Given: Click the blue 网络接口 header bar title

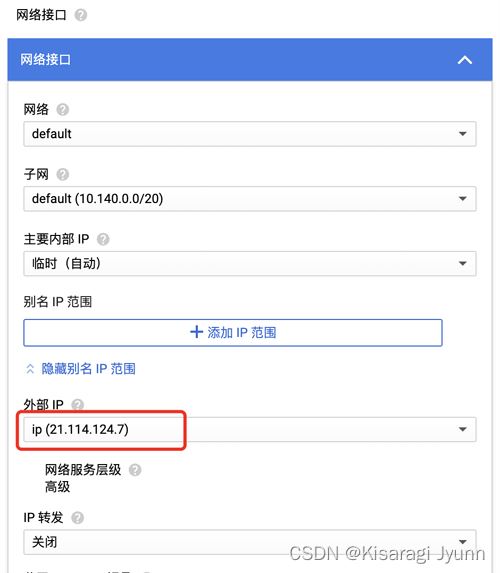Looking at the screenshot, I should (45, 60).
